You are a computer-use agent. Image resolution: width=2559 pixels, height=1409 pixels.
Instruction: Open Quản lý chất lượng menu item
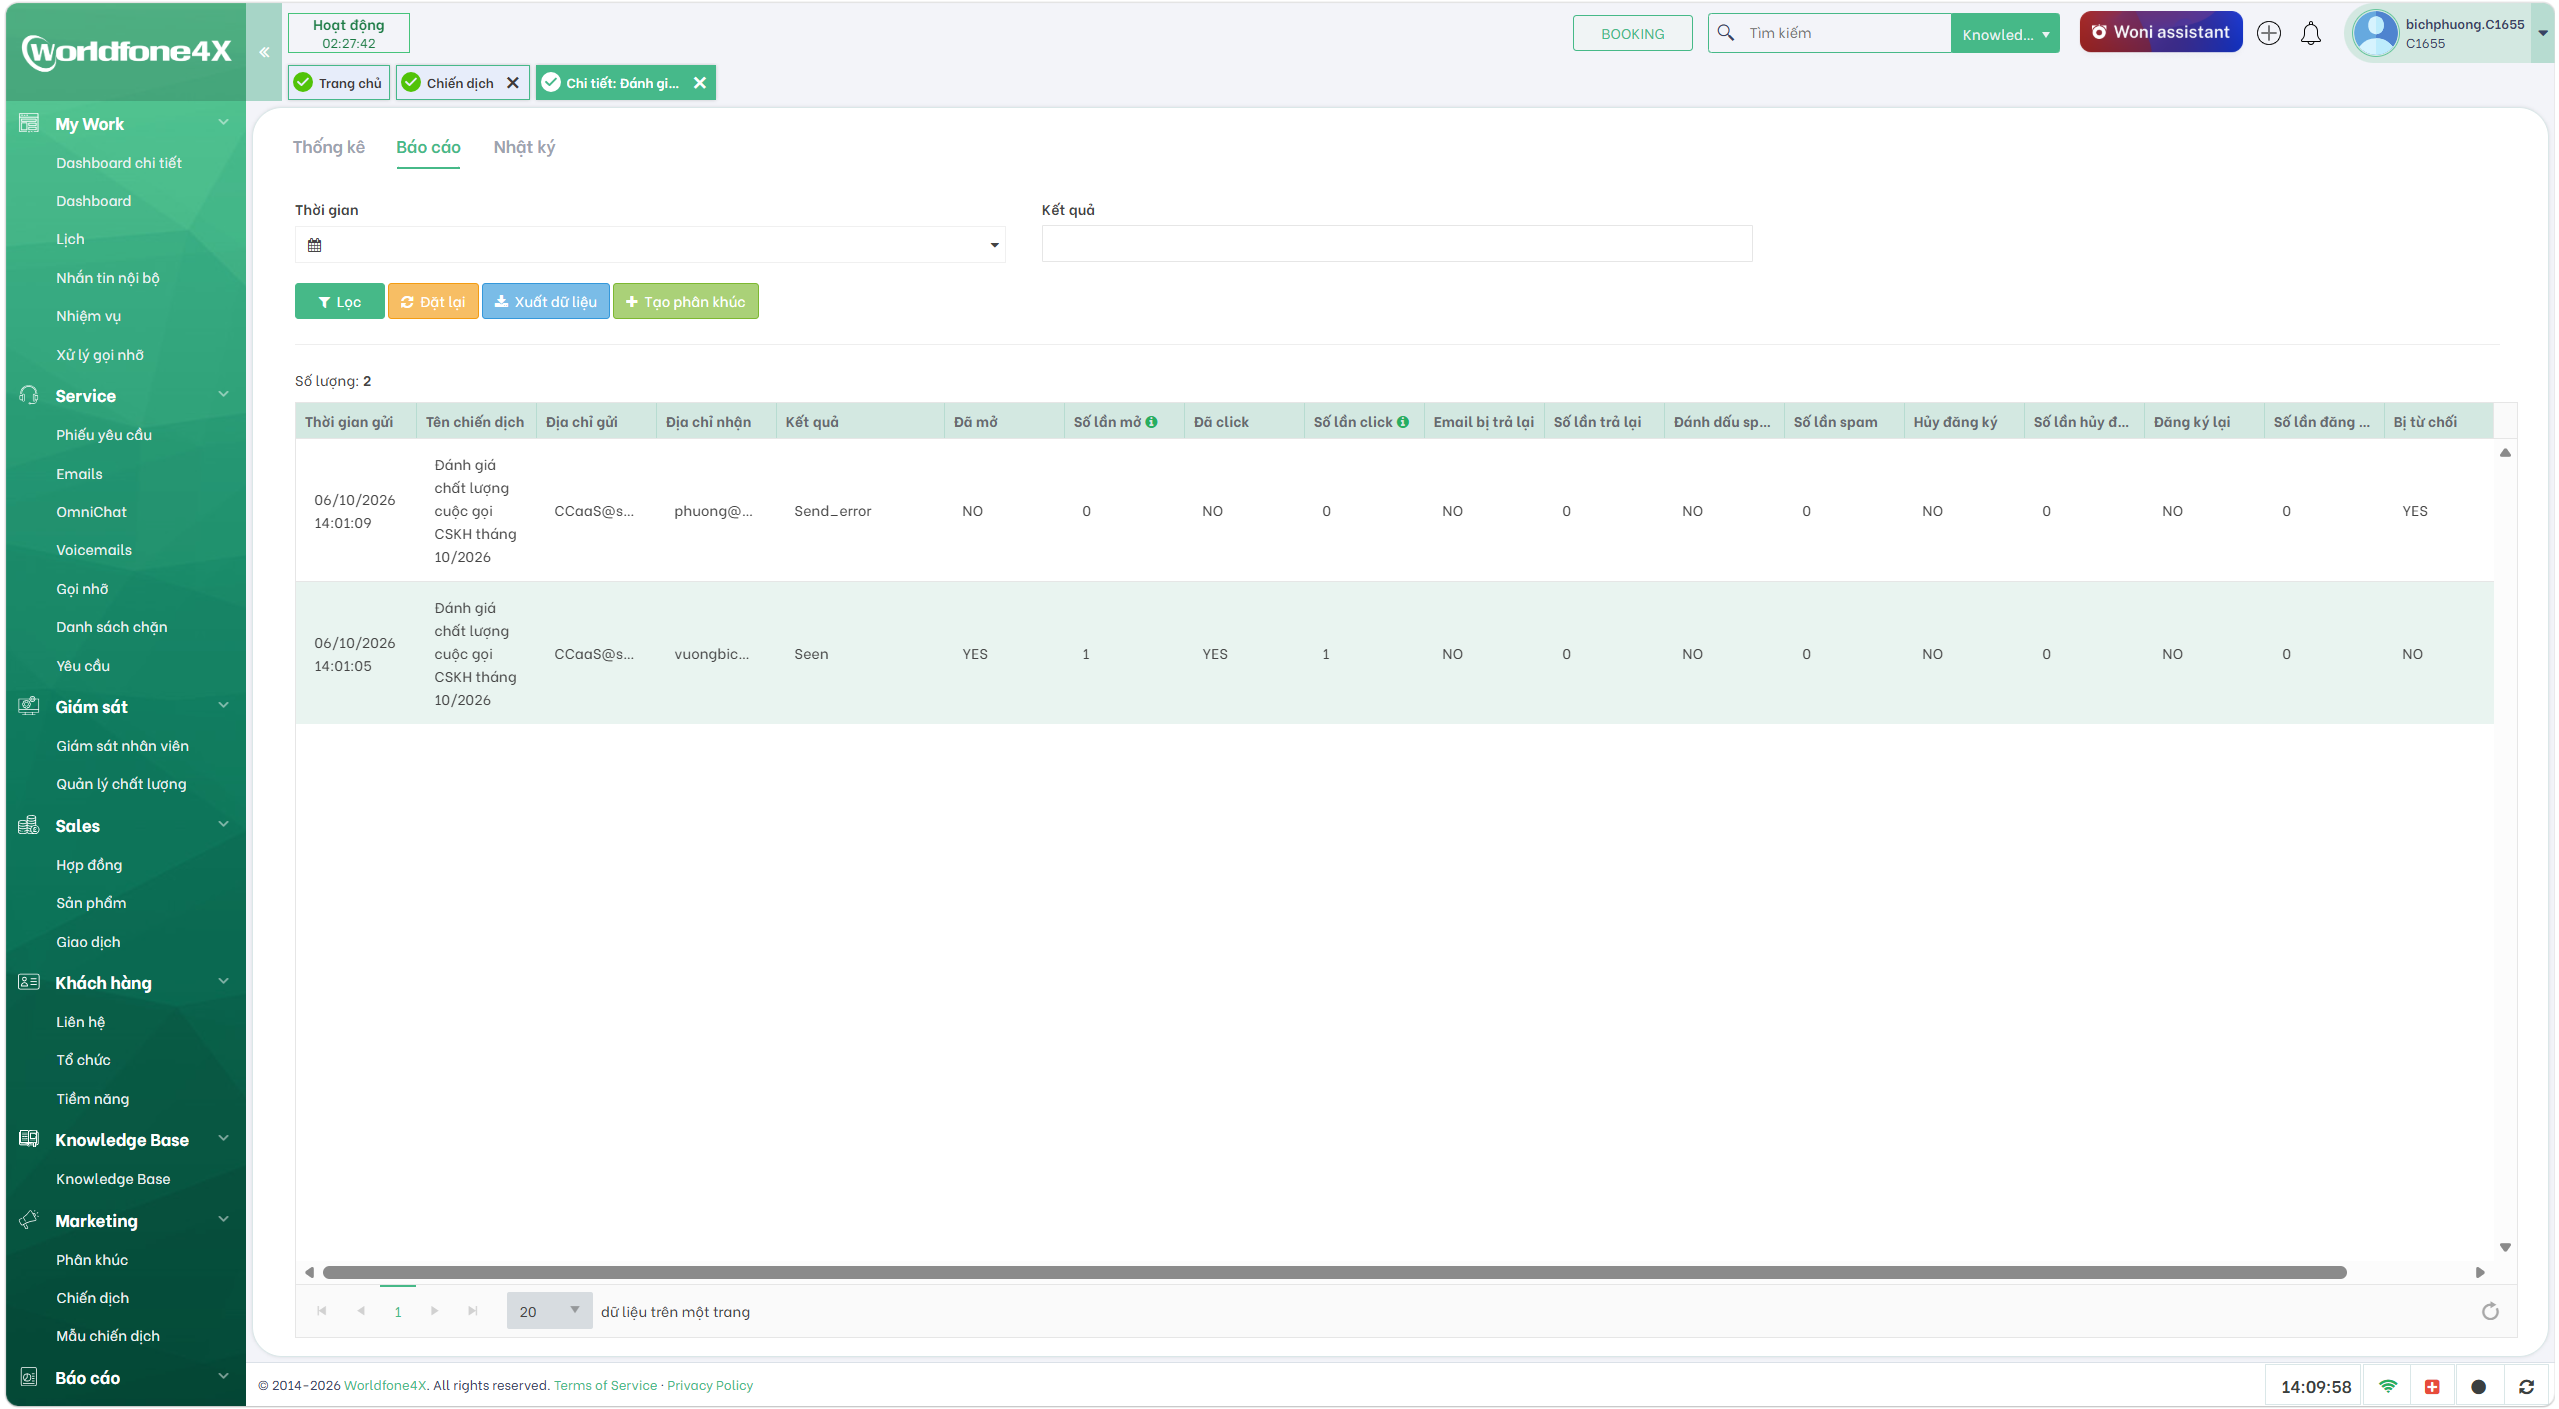121,784
